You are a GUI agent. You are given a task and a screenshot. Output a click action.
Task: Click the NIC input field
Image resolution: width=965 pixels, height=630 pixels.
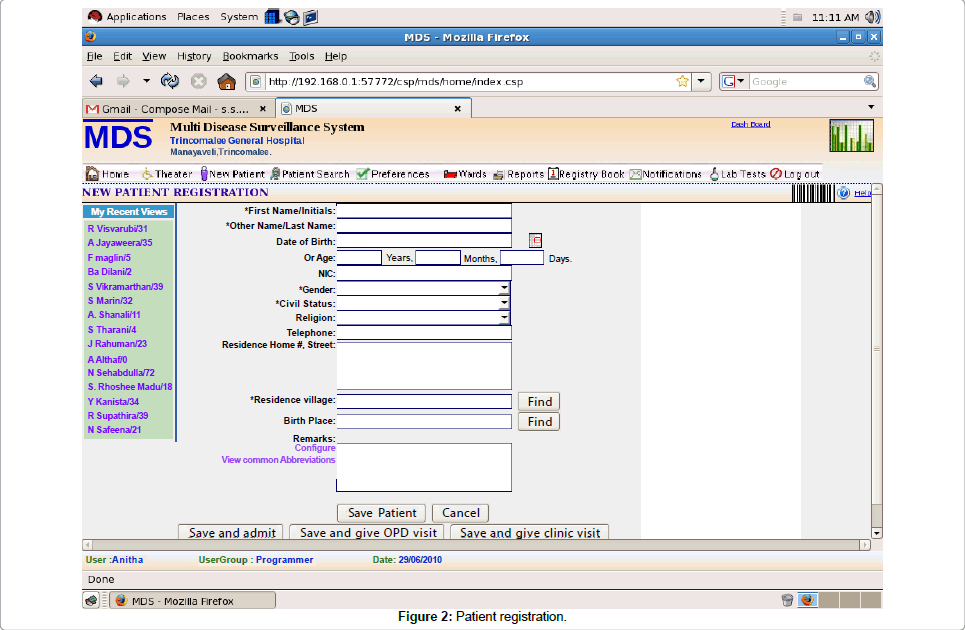(x=424, y=273)
